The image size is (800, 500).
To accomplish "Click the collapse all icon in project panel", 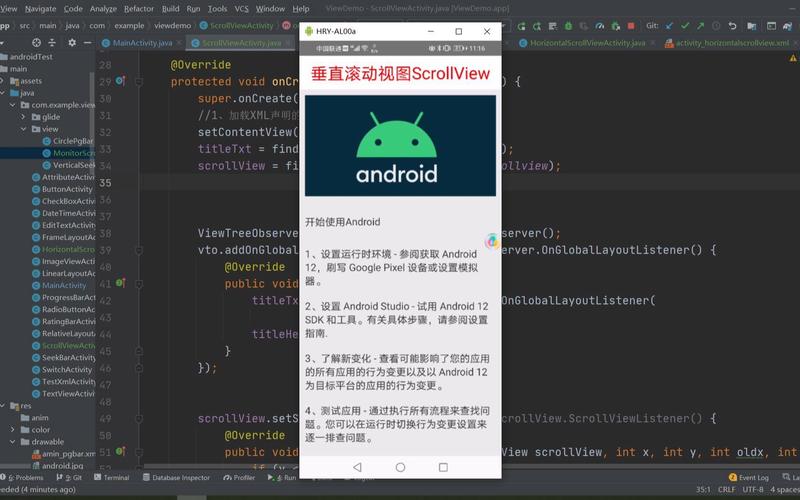I will coord(52,42).
